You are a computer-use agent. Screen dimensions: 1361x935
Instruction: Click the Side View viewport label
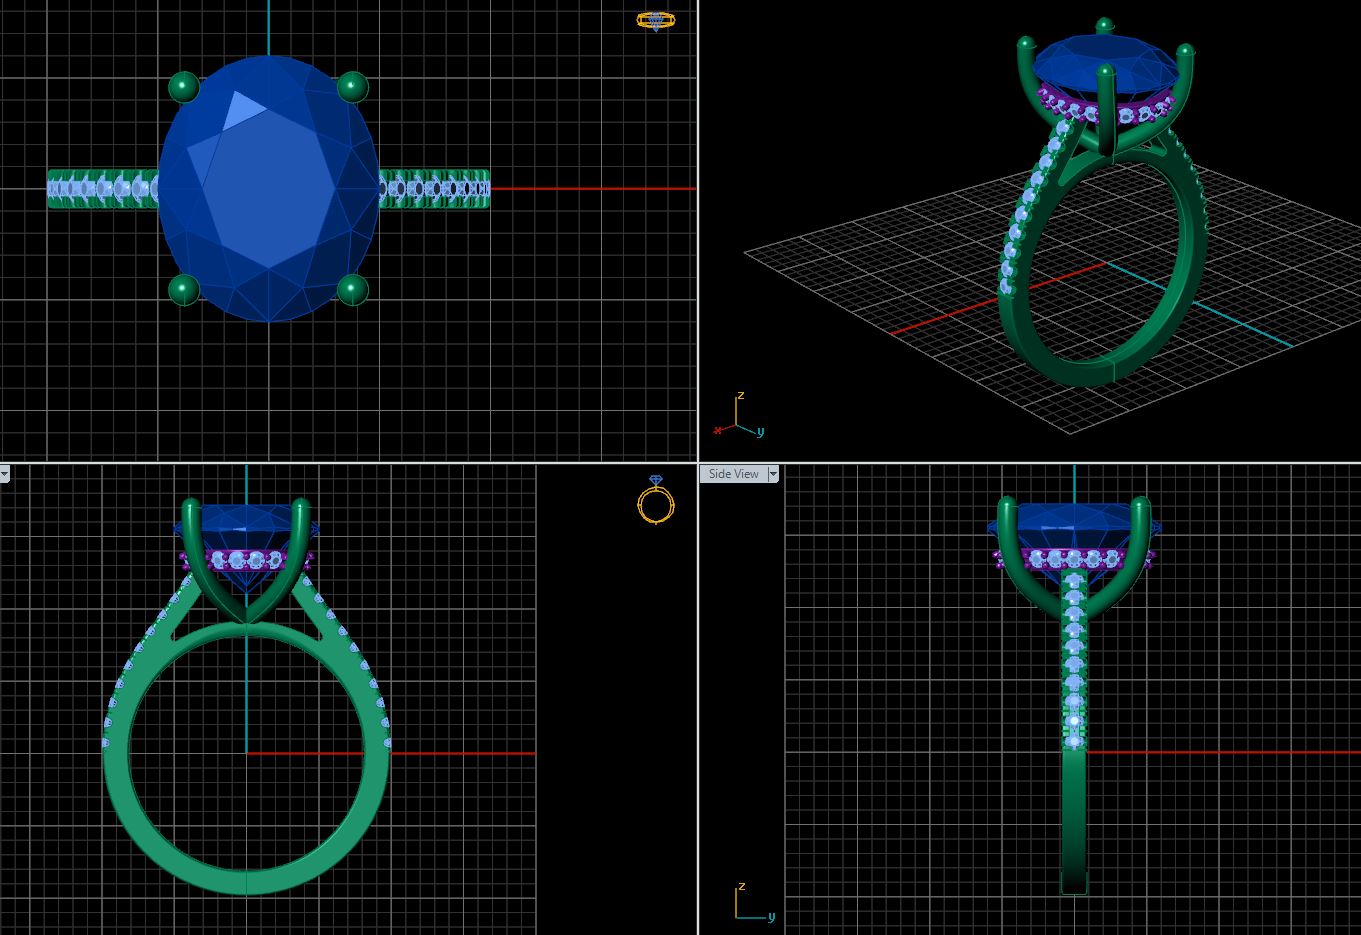point(733,474)
